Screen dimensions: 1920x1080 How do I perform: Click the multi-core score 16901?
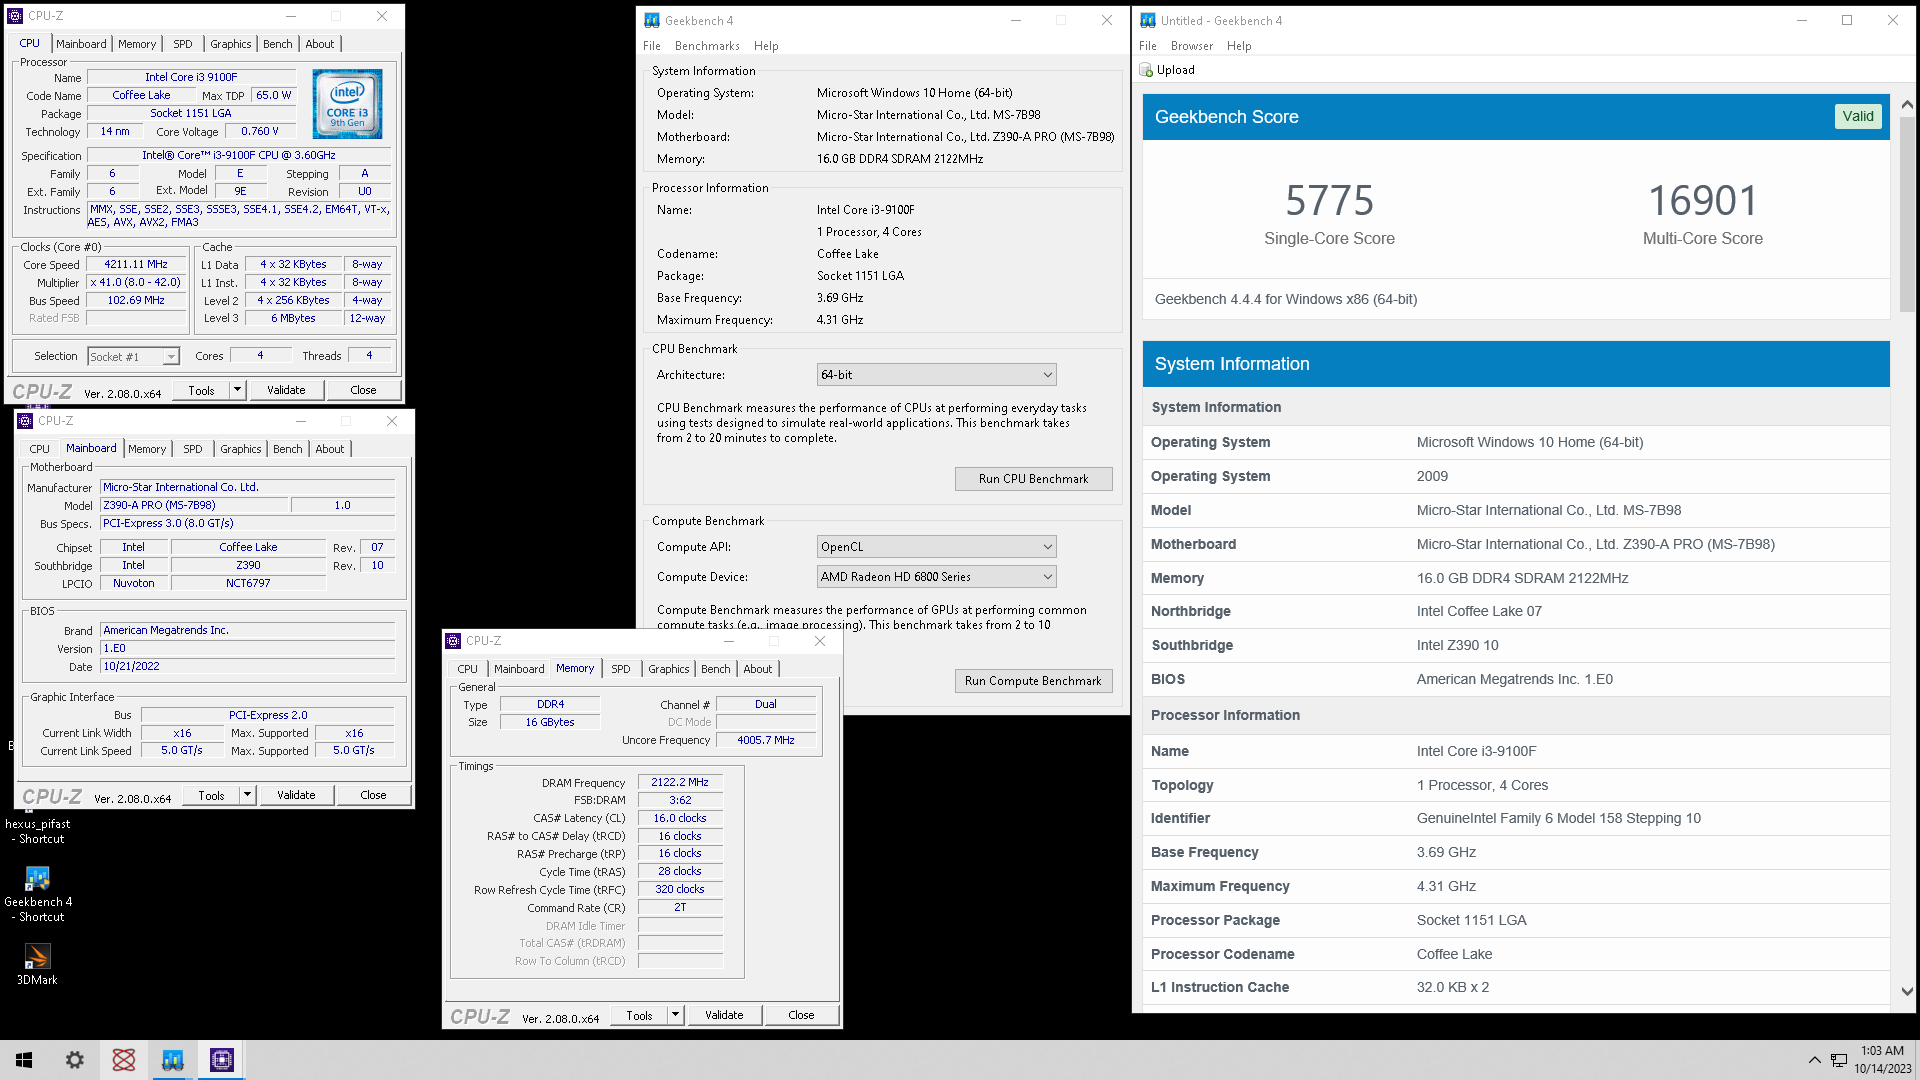(x=1702, y=201)
